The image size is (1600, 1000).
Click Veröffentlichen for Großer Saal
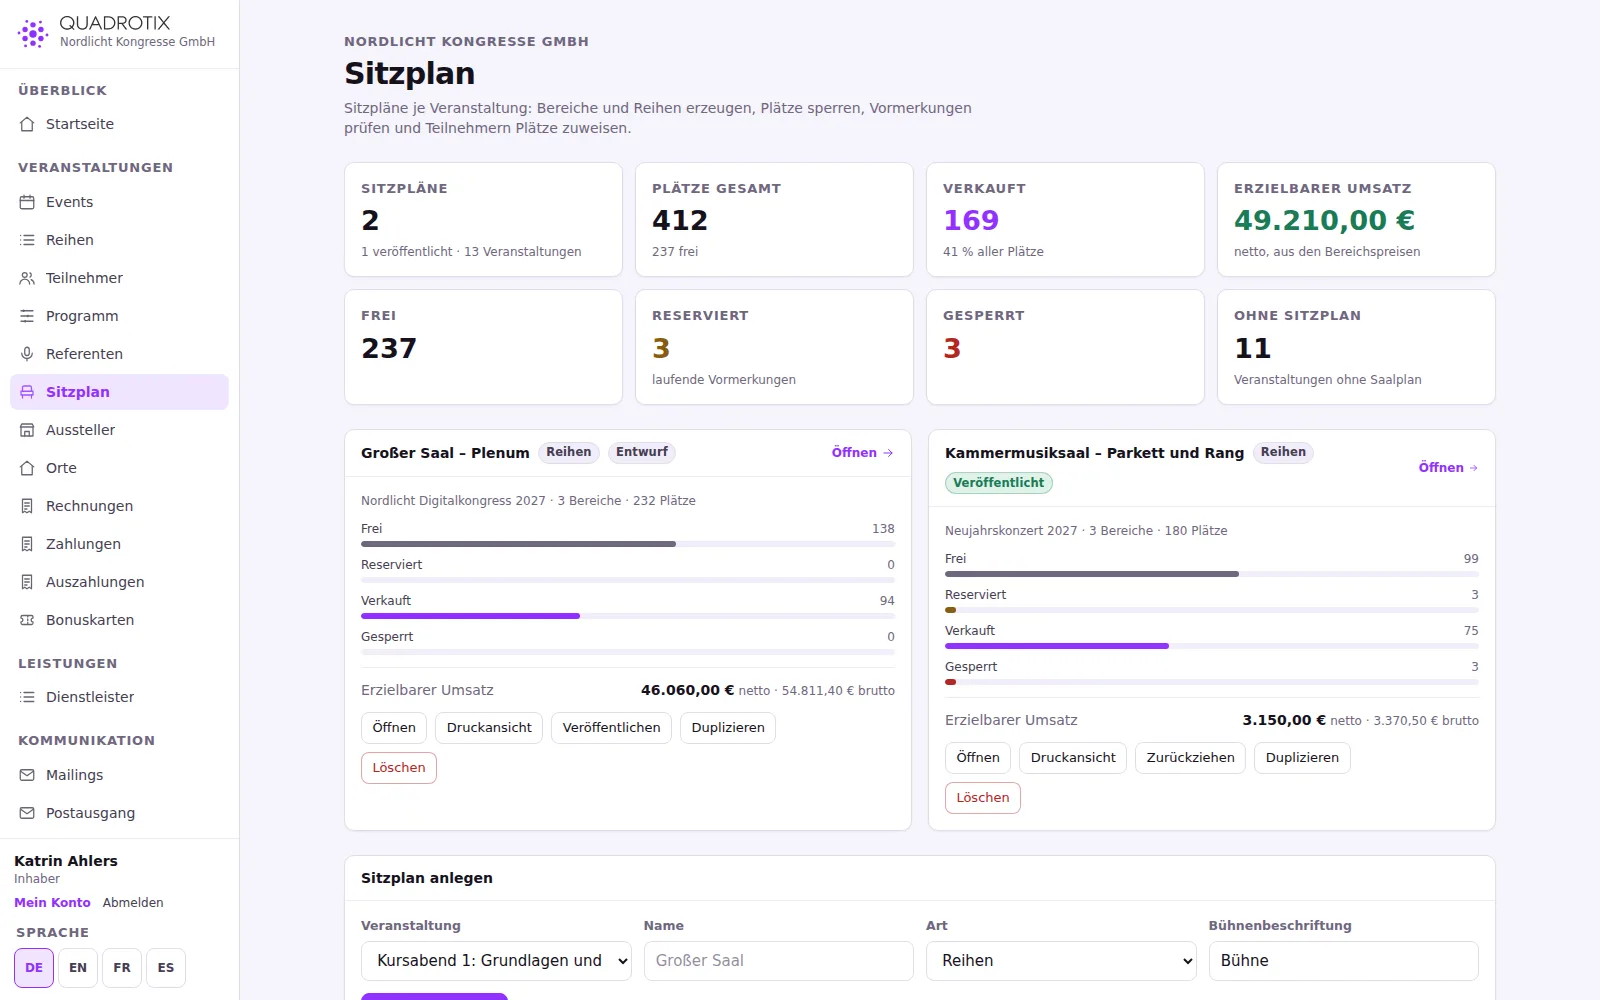pos(611,728)
